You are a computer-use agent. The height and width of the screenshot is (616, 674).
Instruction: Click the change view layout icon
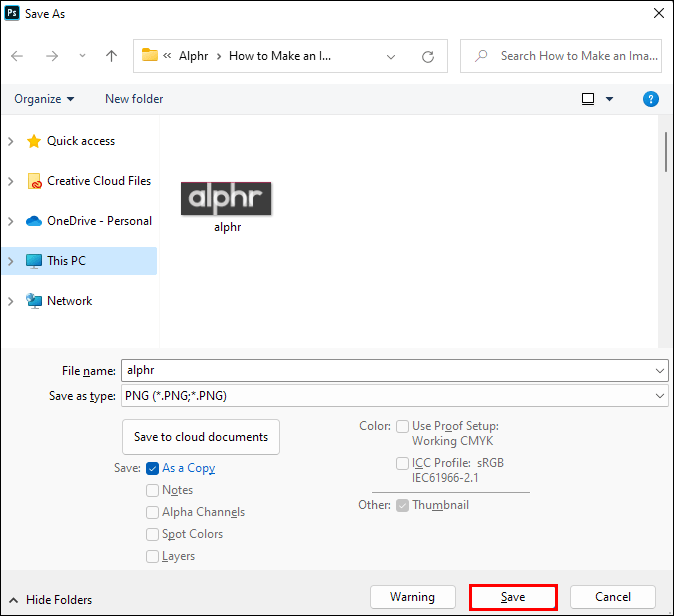coord(588,99)
